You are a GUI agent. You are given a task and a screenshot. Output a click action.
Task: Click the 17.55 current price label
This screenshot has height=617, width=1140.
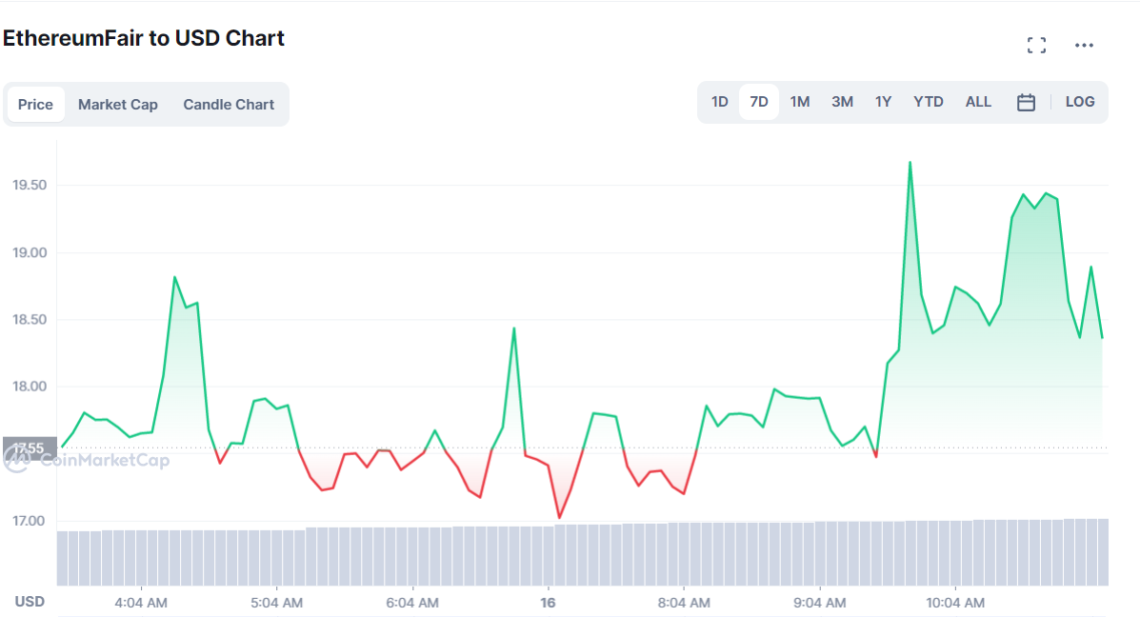[28, 448]
